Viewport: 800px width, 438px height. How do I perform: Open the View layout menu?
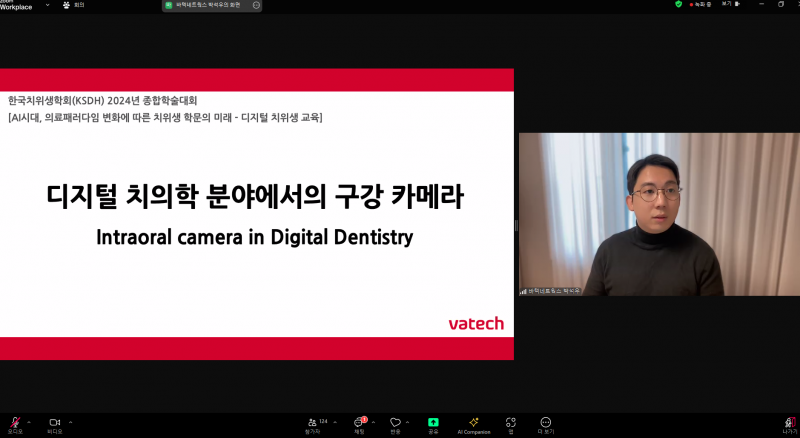(x=727, y=4)
